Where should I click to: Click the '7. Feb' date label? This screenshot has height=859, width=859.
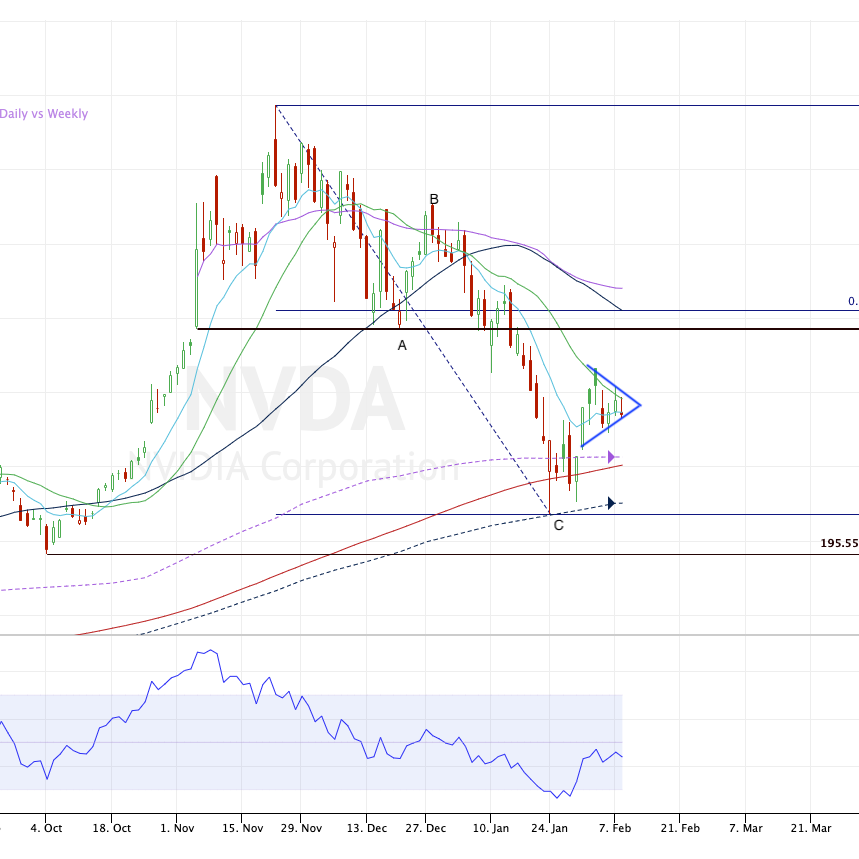click(614, 829)
